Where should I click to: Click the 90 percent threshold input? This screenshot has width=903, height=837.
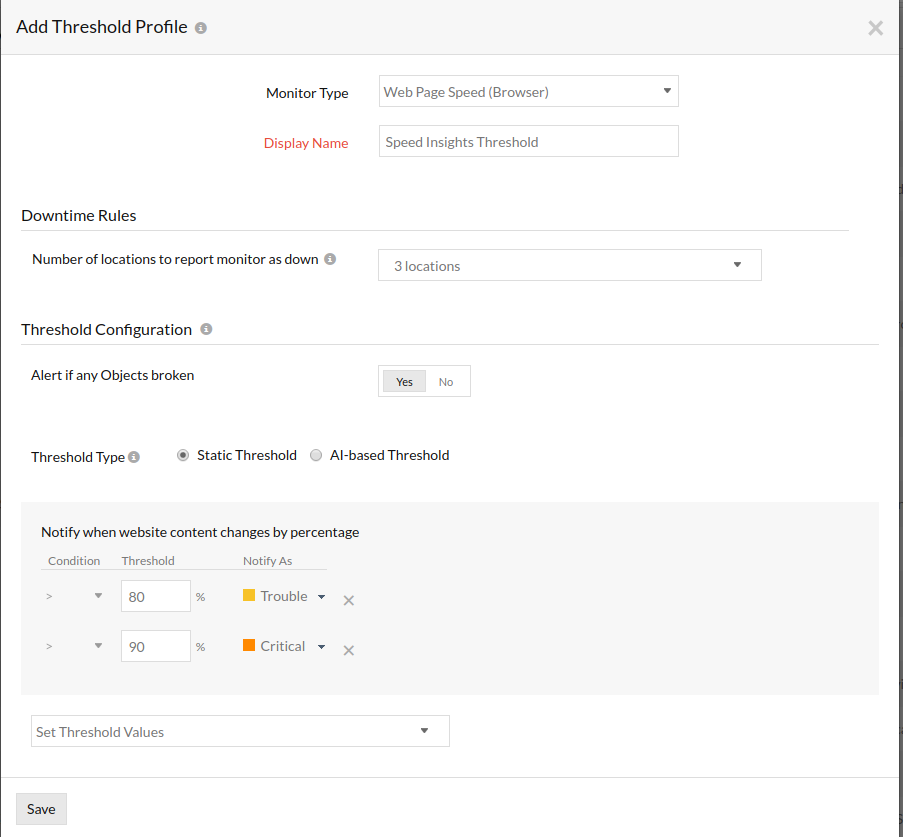(x=155, y=646)
